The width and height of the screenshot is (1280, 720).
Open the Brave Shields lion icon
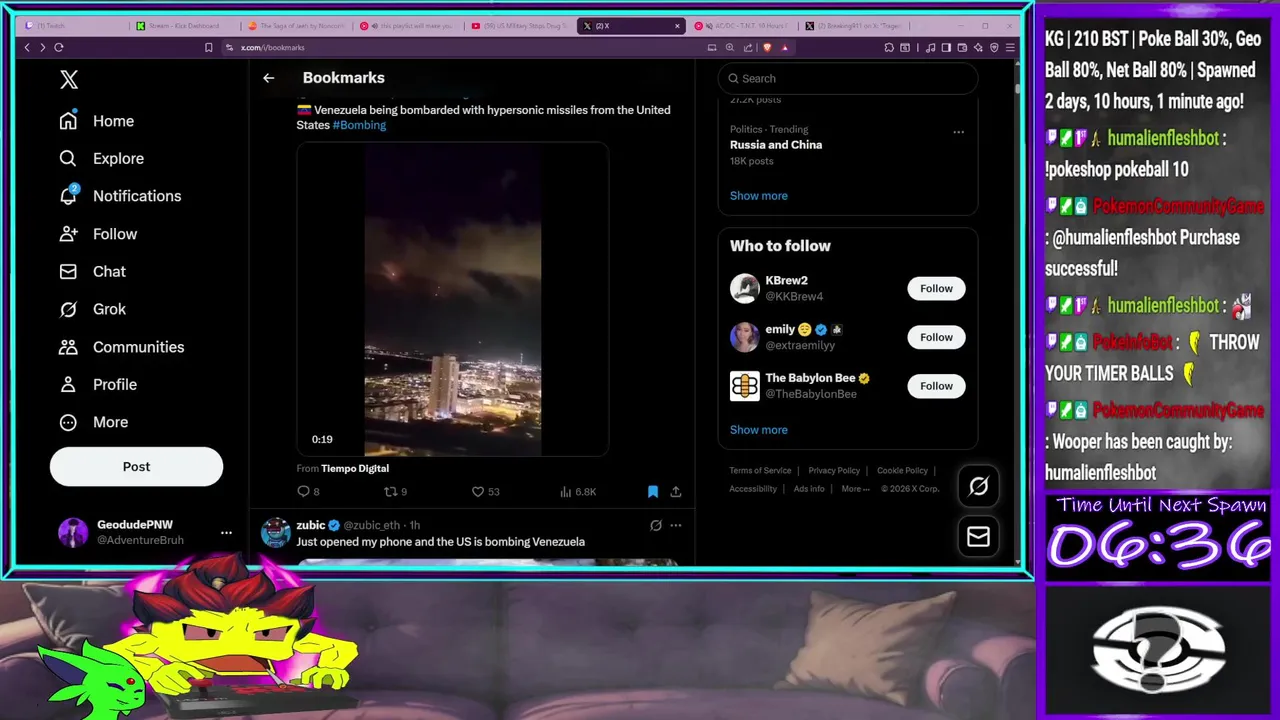pos(767,47)
